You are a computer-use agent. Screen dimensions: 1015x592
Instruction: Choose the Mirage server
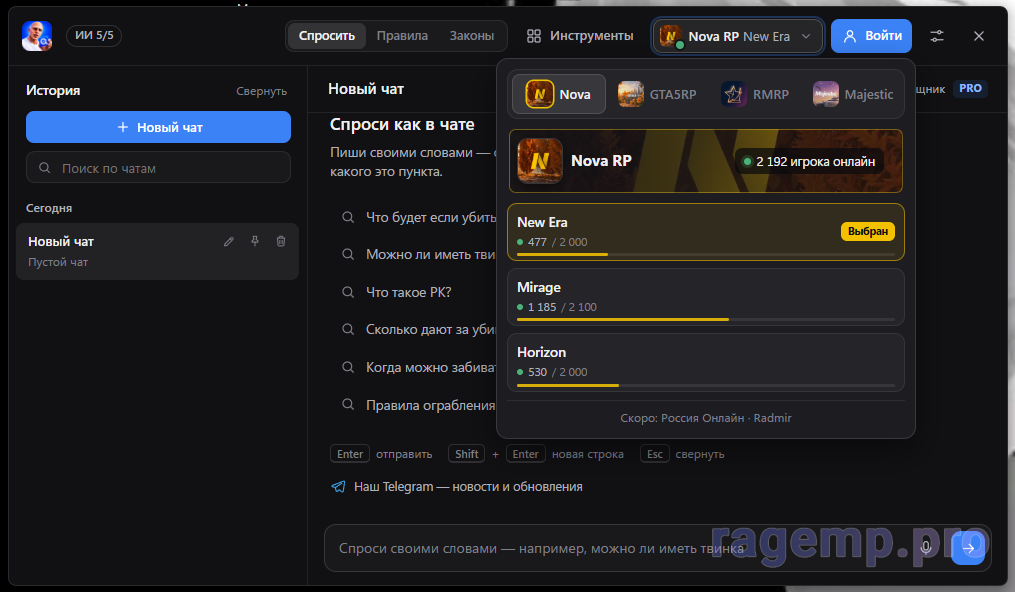pos(706,297)
